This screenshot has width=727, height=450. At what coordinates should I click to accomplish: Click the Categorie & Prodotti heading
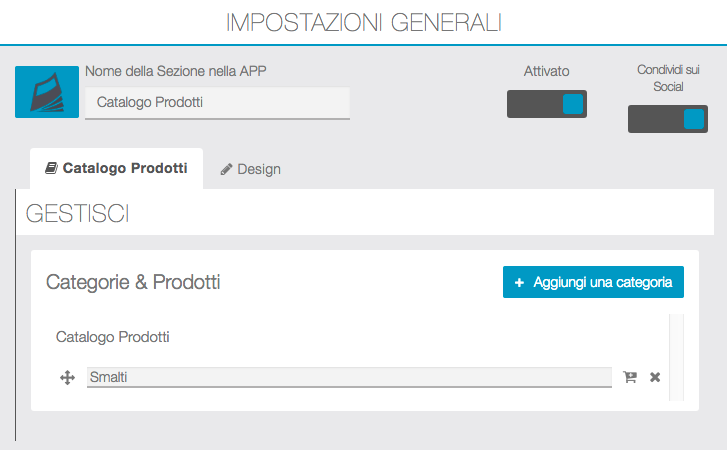click(x=133, y=282)
